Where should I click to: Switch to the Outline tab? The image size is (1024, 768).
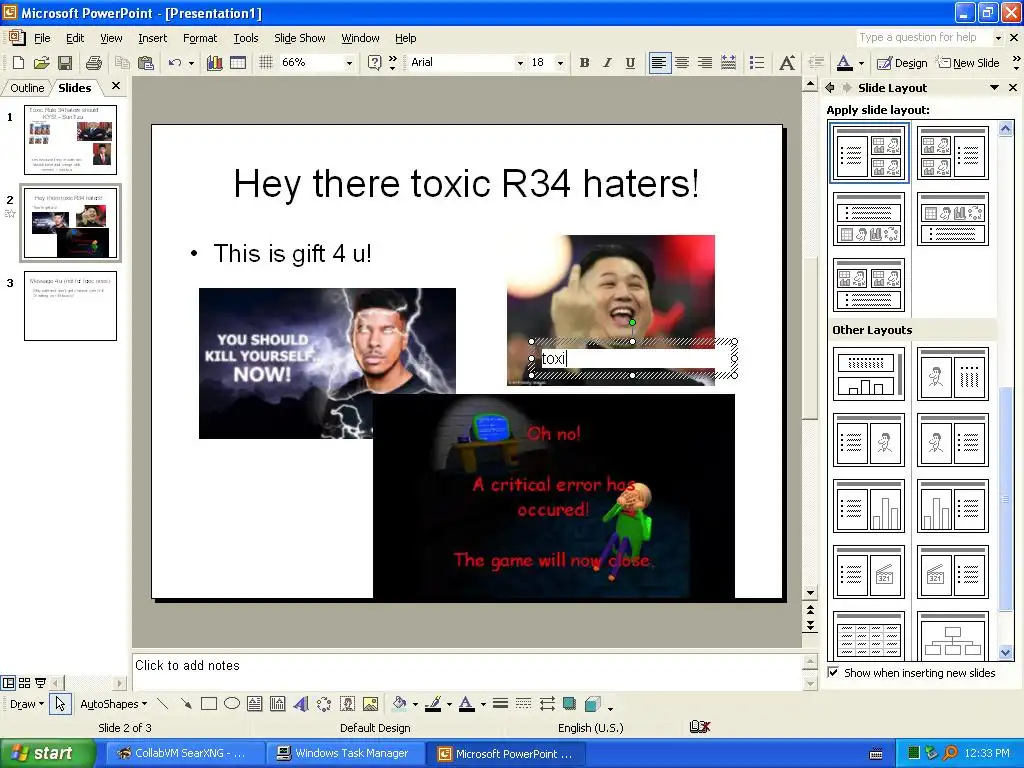coord(27,88)
